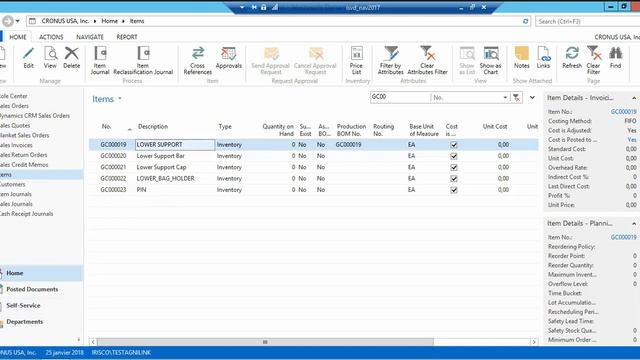Click the filter icon beside the No. field

[x=516, y=98]
